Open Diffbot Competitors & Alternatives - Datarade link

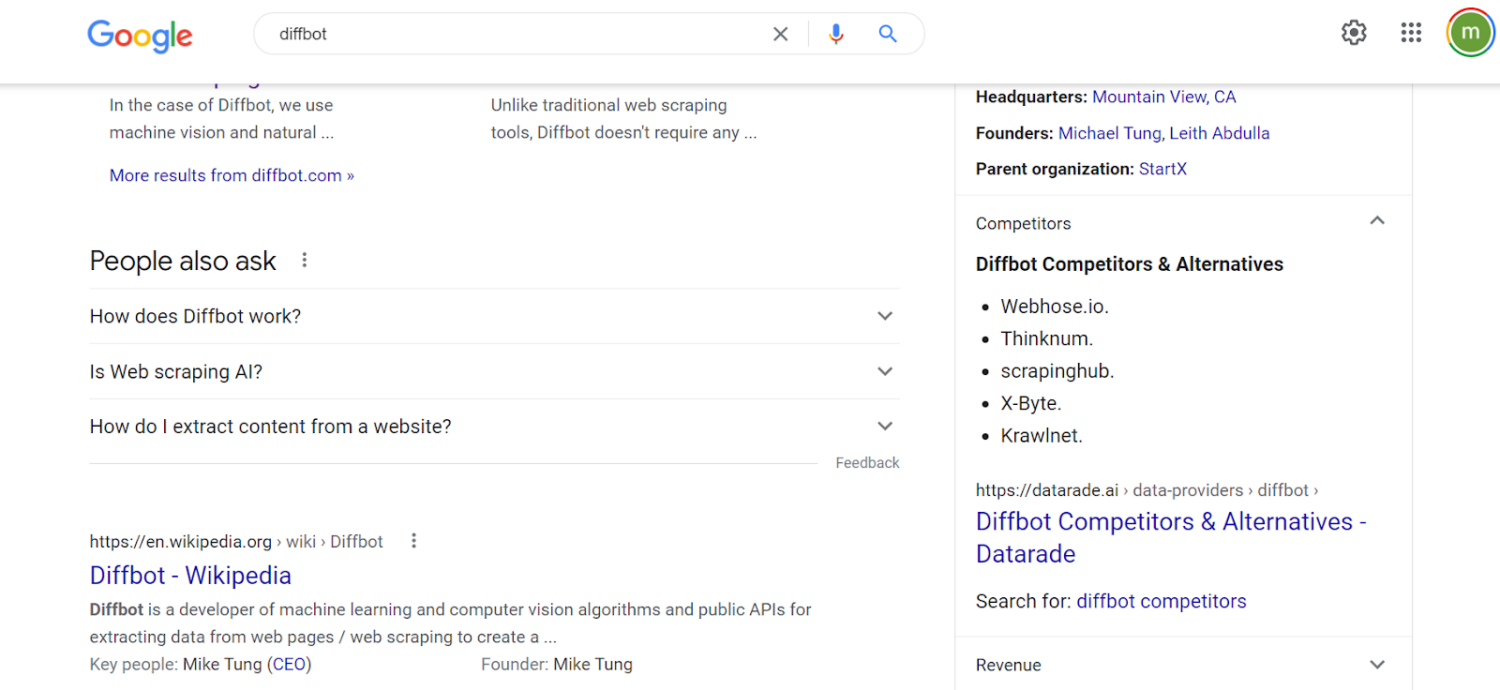(x=1171, y=538)
